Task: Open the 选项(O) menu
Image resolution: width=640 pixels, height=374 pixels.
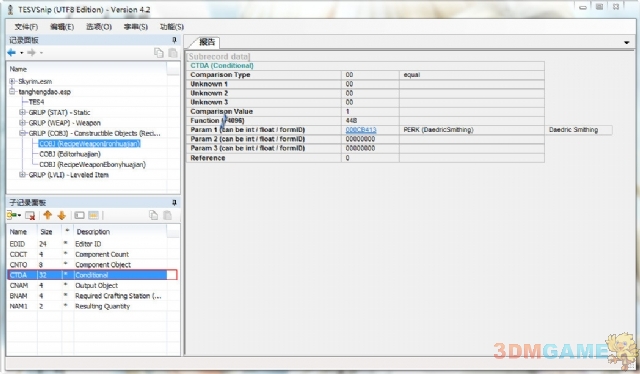Action: (x=99, y=27)
